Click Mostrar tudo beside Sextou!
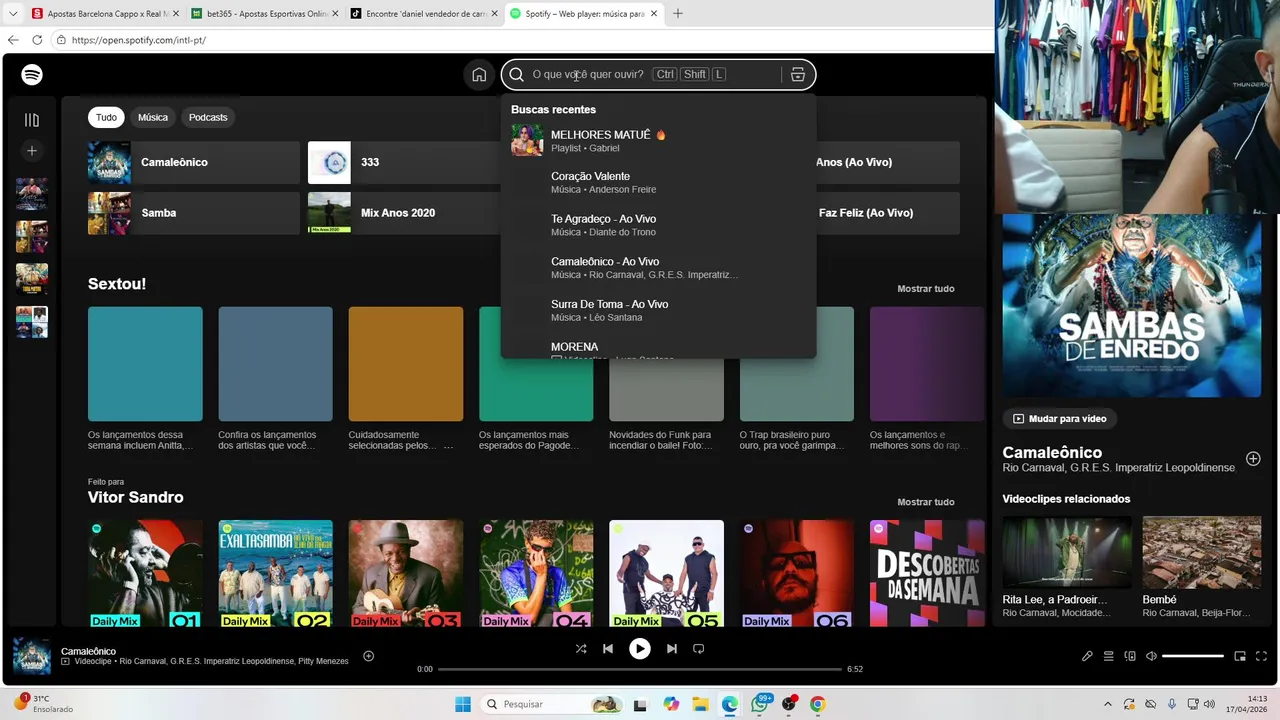The width and height of the screenshot is (1280, 720). tap(926, 289)
